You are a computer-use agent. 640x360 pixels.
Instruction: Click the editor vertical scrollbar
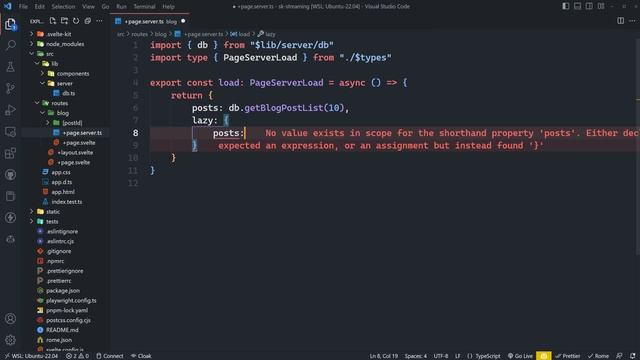pyautogui.click(x=638, y=147)
